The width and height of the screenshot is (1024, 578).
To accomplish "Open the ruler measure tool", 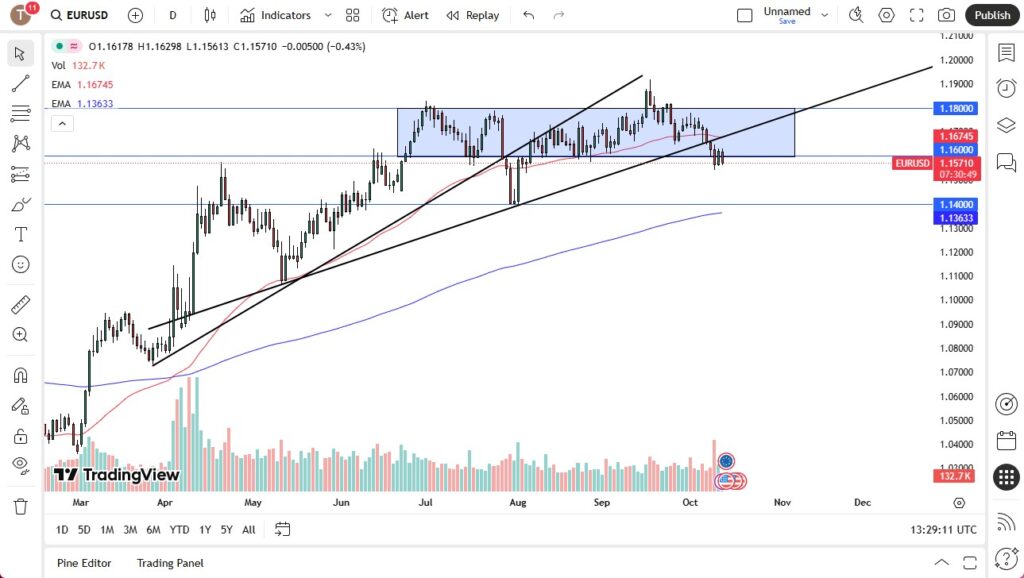I will [20, 304].
